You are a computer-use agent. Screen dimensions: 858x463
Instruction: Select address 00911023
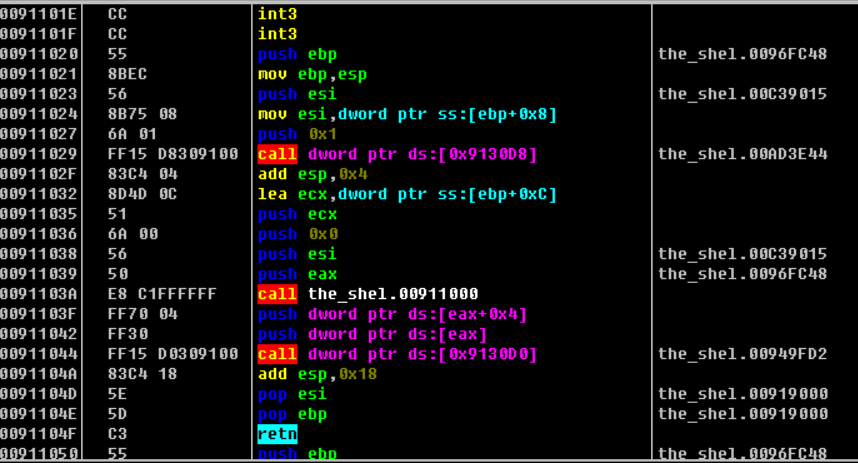[39, 94]
